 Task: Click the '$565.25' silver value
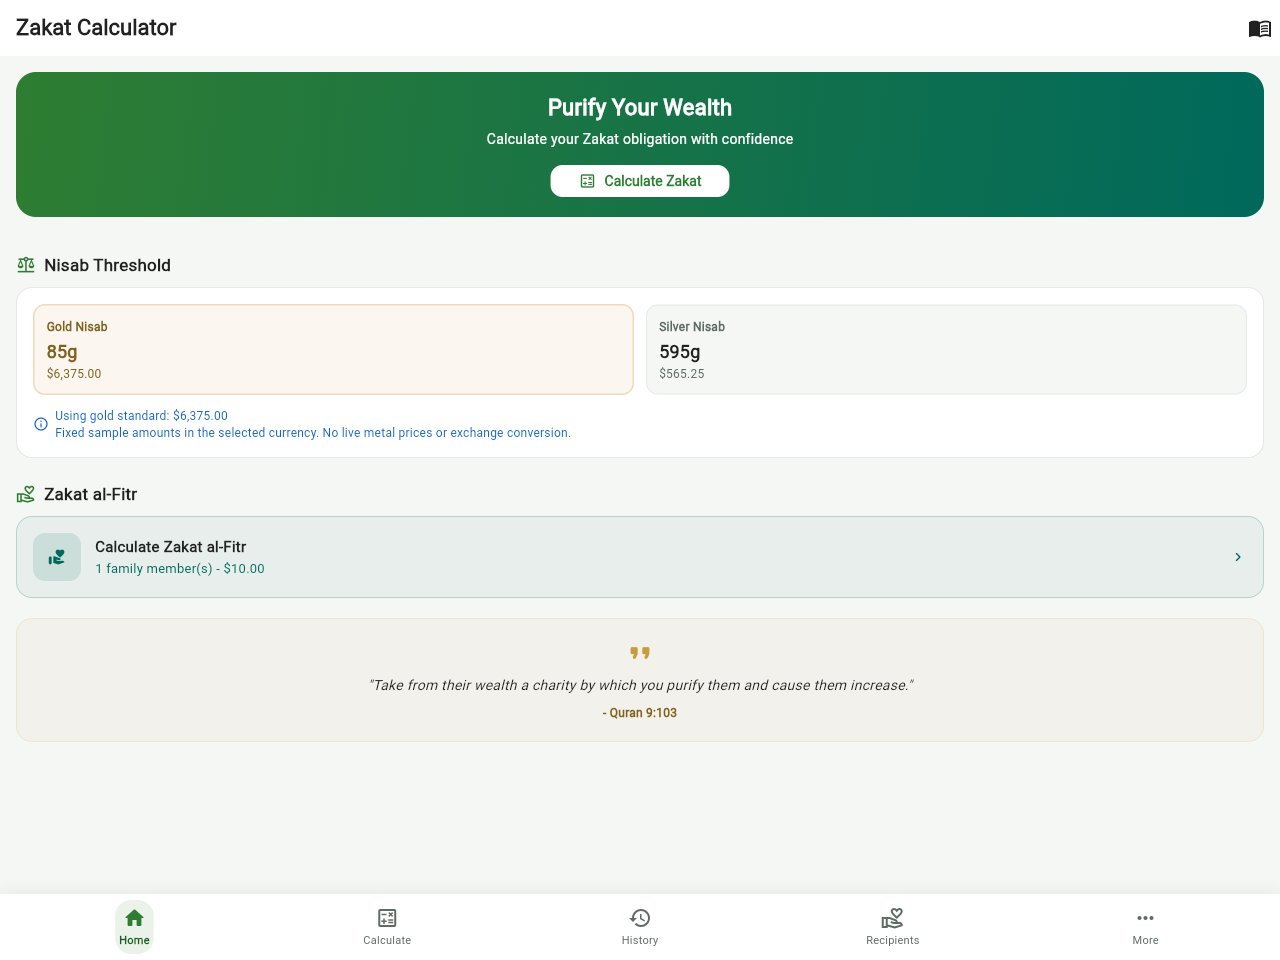point(682,374)
